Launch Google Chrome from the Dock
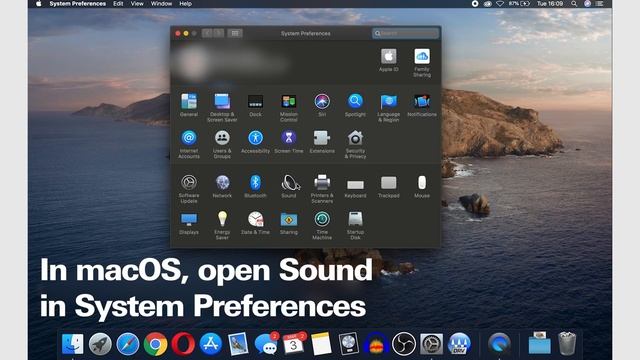 156,344
